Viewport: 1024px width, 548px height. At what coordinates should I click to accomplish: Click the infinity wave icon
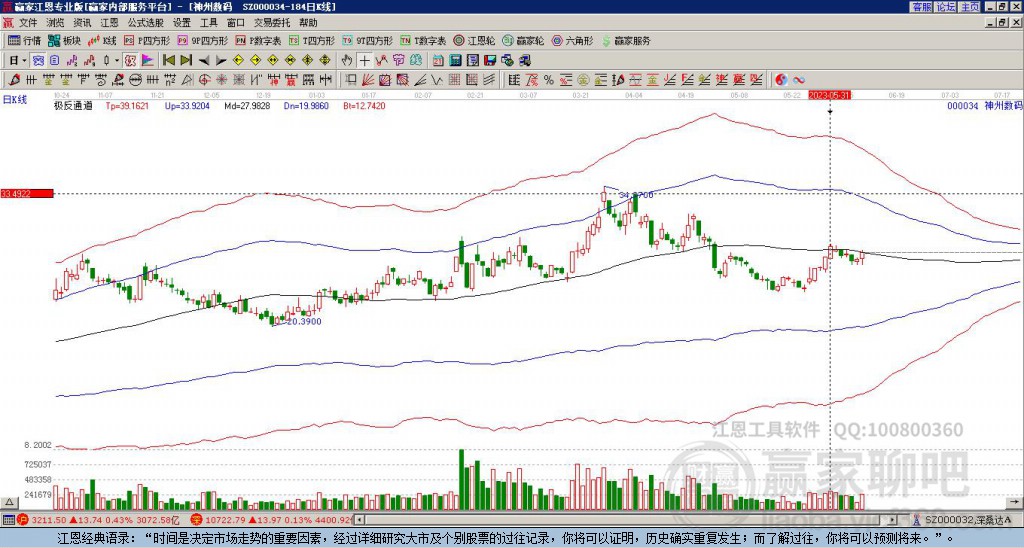click(x=799, y=80)
